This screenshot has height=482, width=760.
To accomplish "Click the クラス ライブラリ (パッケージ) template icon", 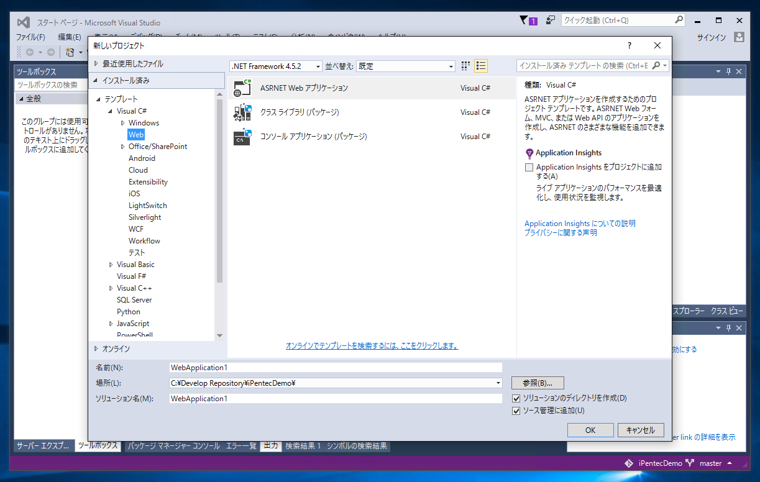I will tap(242, 112).
